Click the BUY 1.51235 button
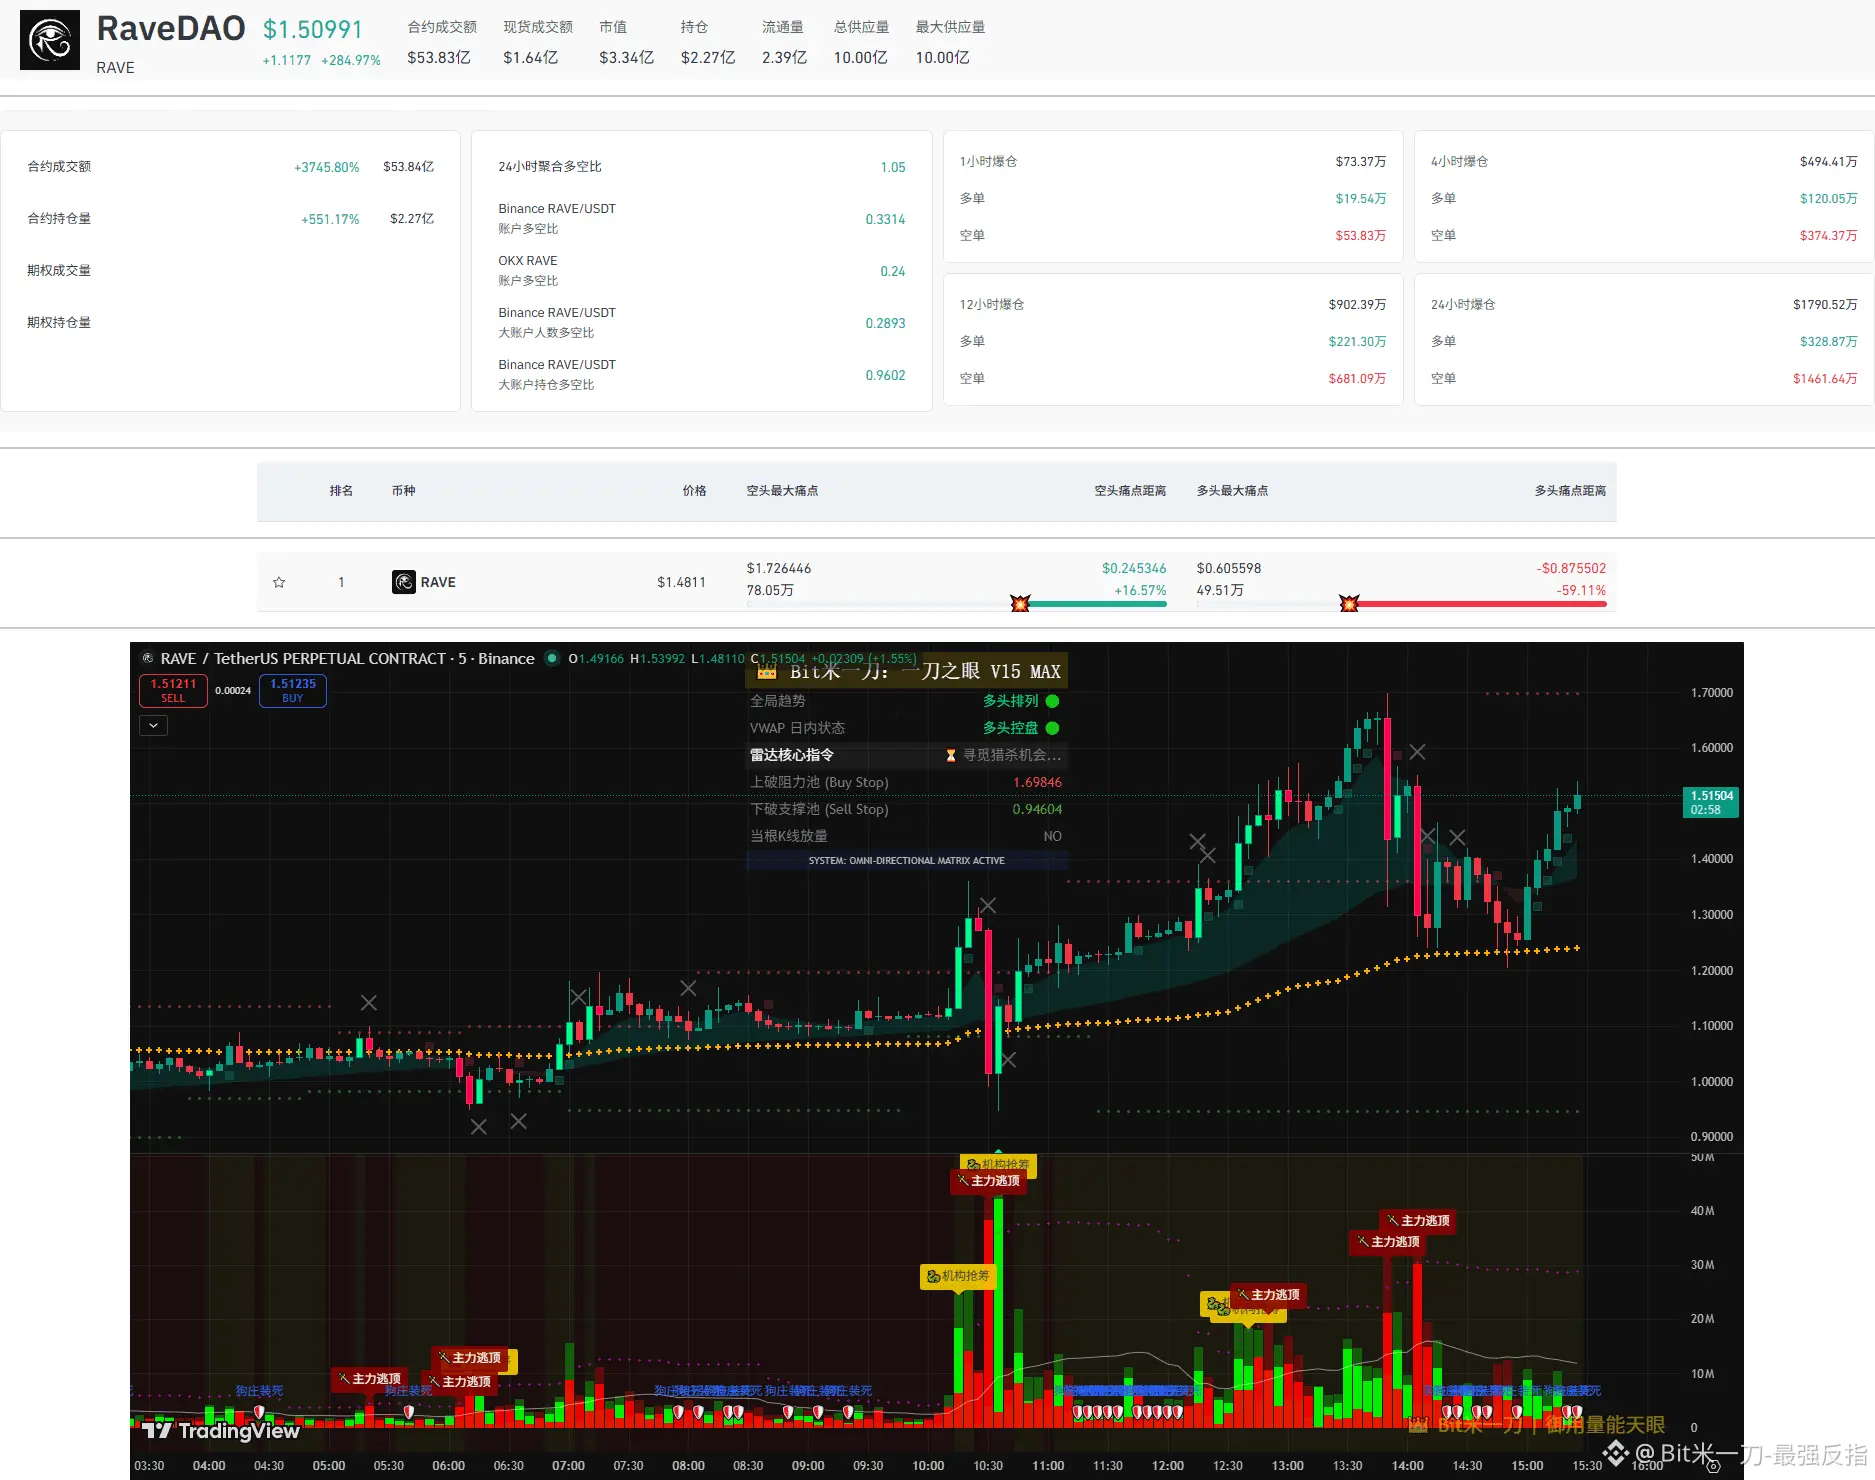Image resolution: width=1875 pixels, height=1480 pixels. [x=293, y=690]
